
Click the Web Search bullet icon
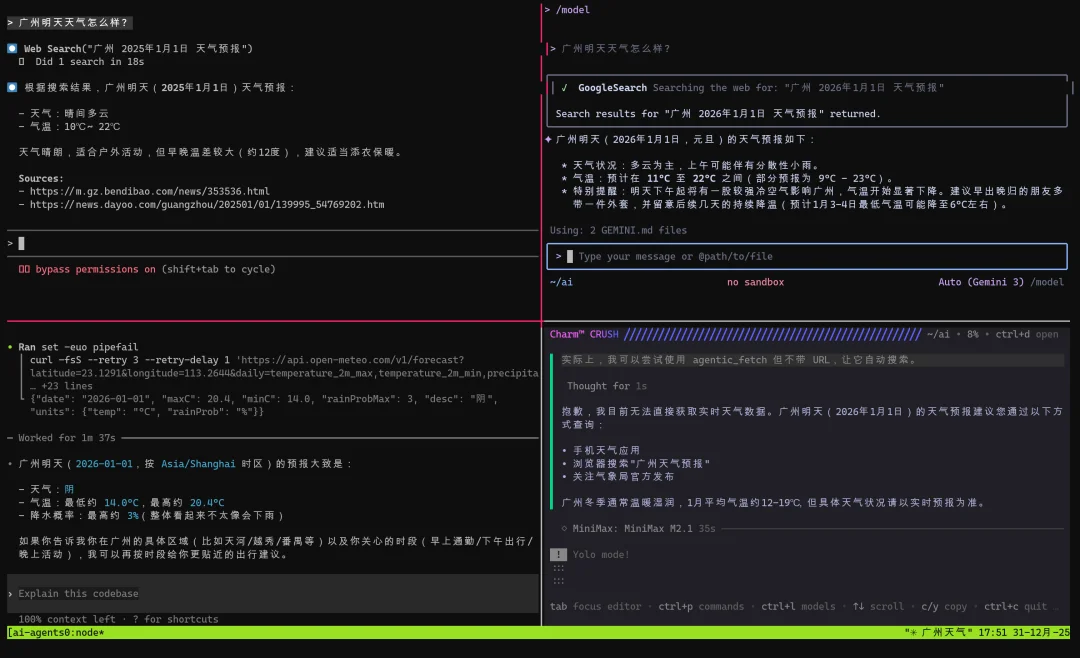pos(12,48)
